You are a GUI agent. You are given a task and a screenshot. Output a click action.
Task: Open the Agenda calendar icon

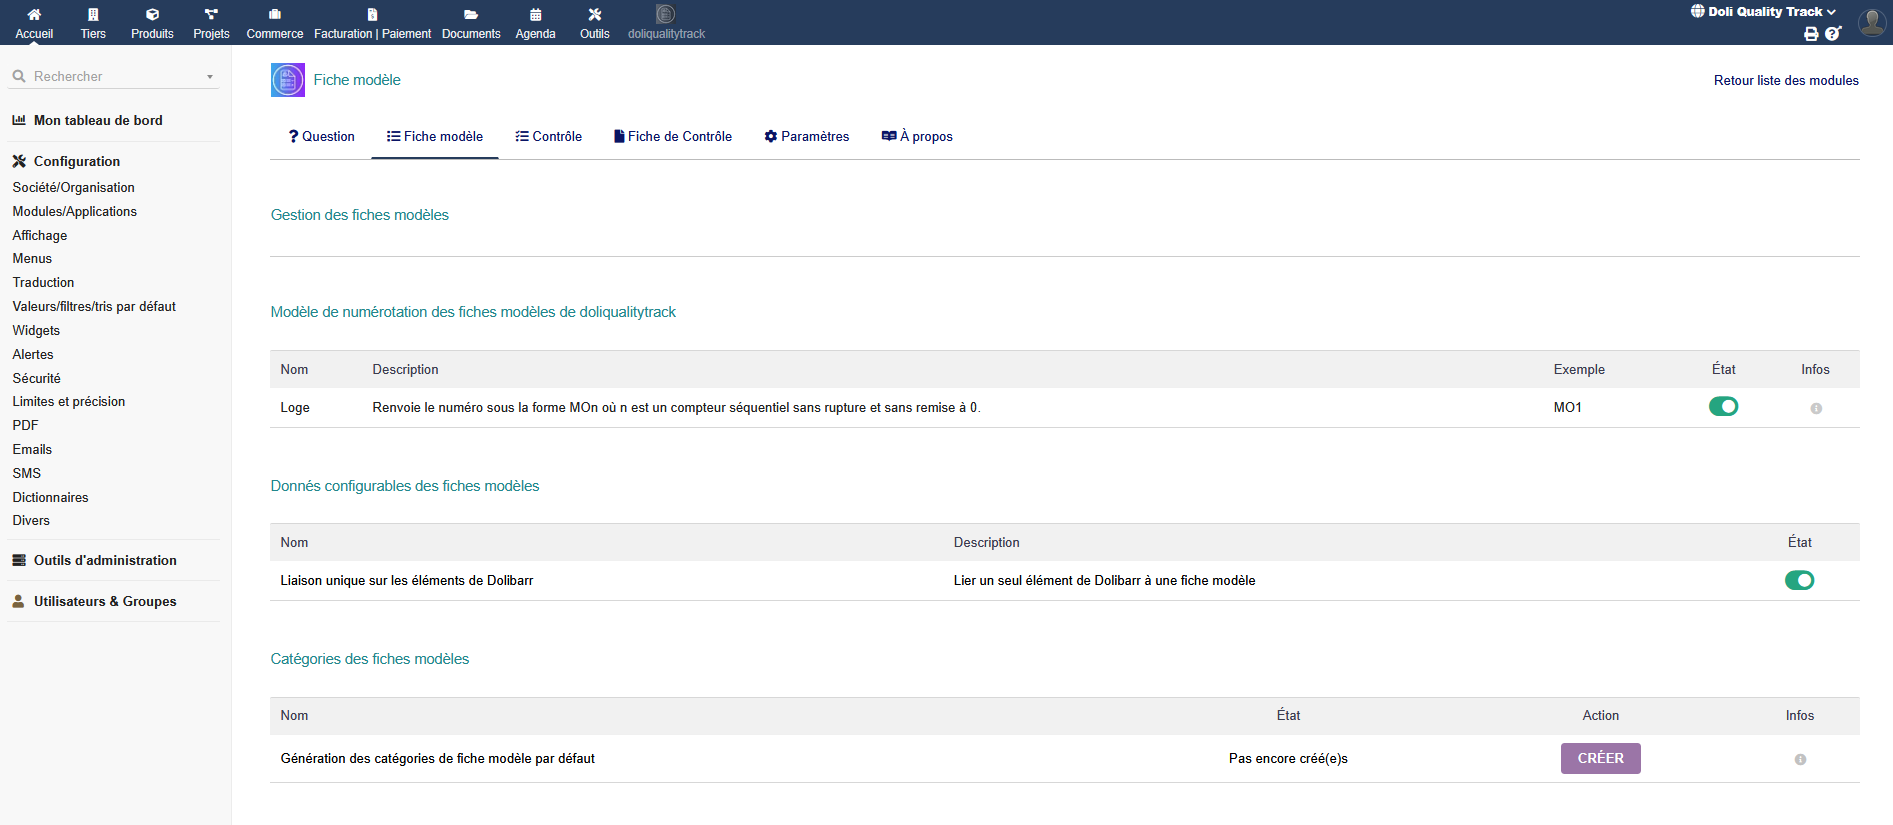pyautogui.click(x=535, y=15)
